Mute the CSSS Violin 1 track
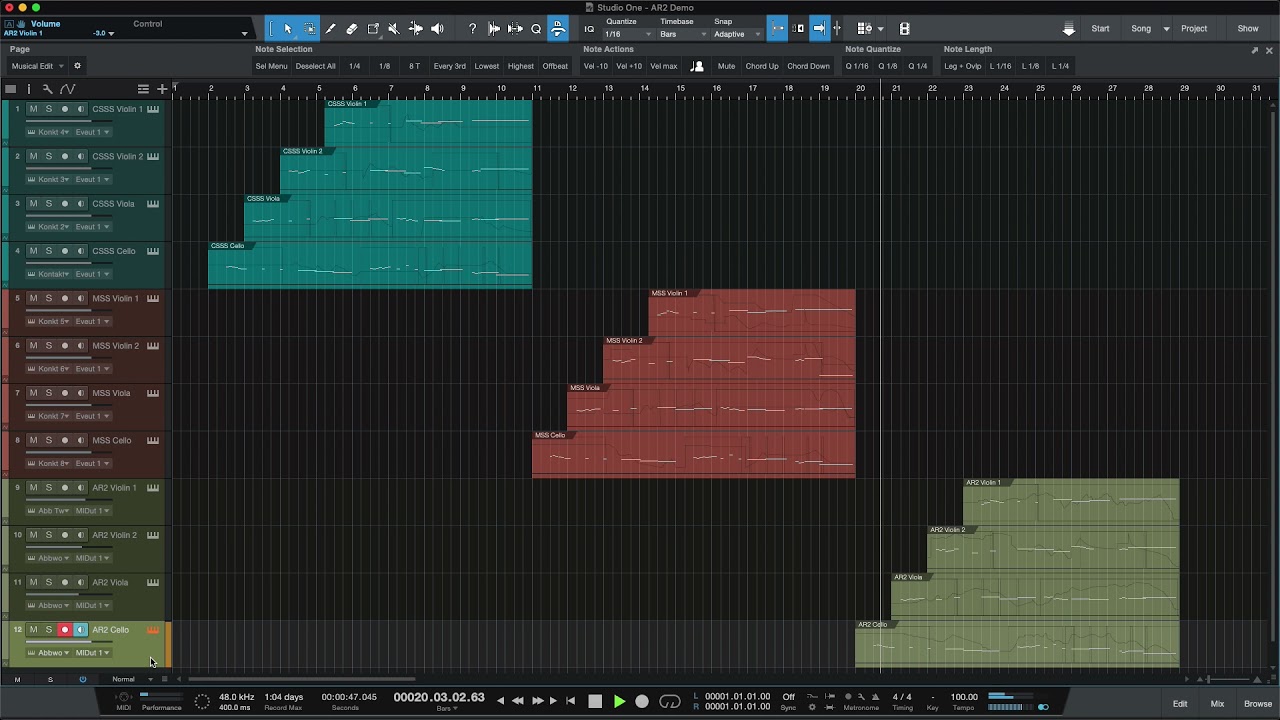The width and height of the screenshot is (1280, 720). (33, 109)
